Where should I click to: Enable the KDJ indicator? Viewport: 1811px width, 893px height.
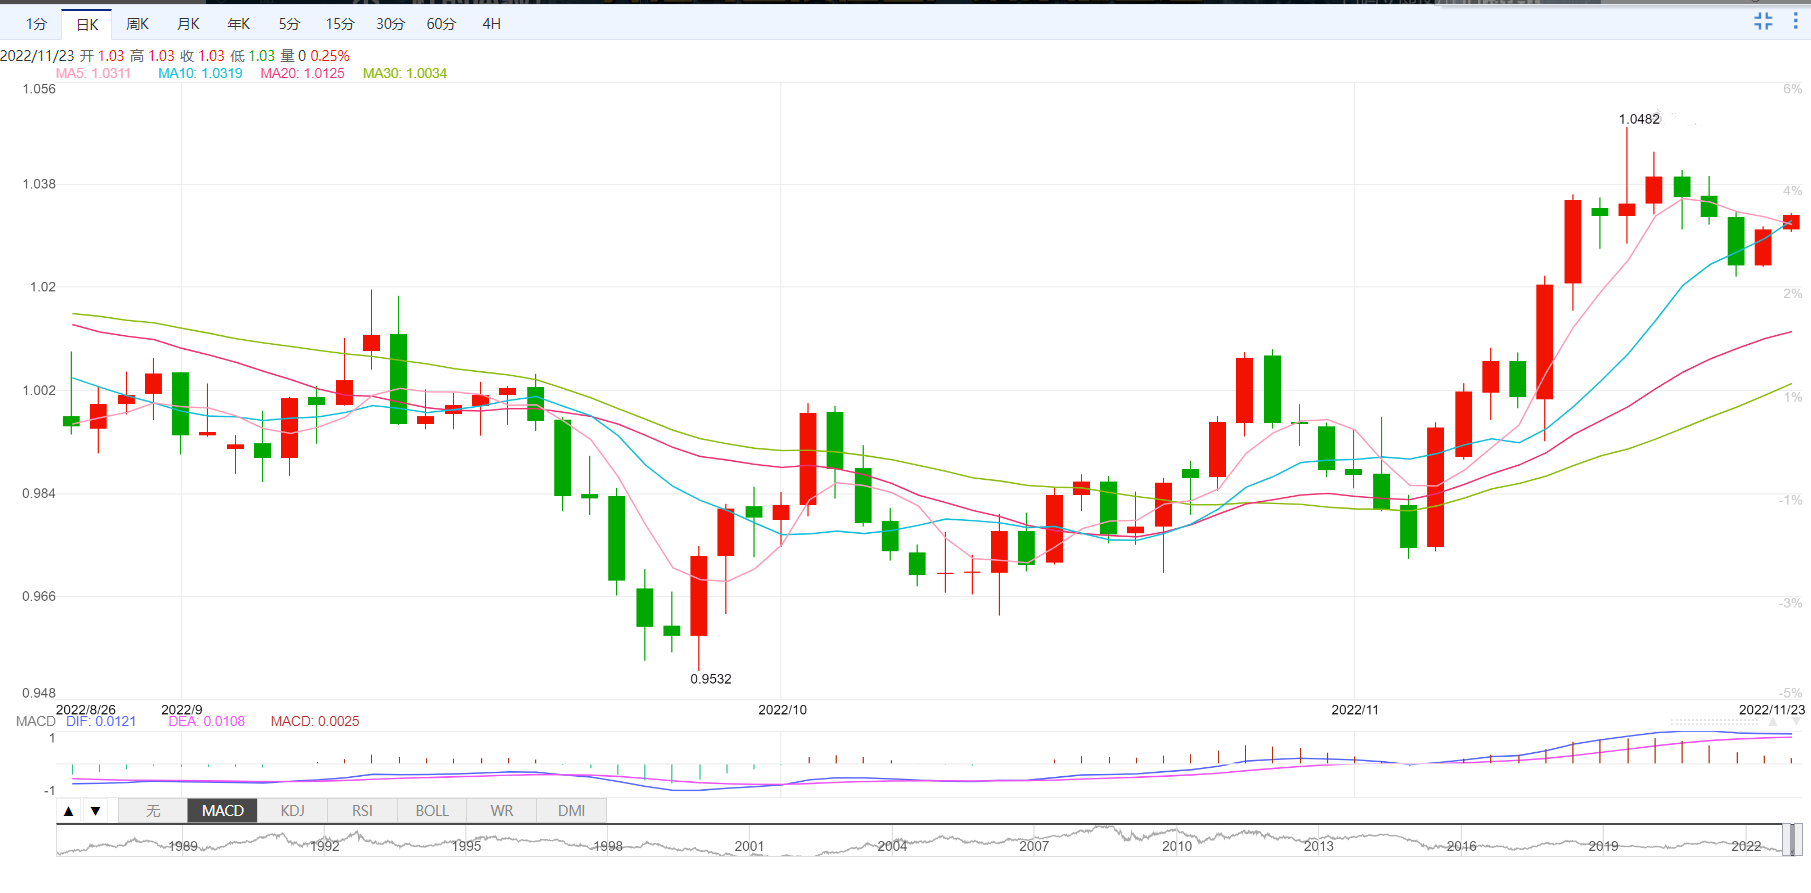click(292, 811)
